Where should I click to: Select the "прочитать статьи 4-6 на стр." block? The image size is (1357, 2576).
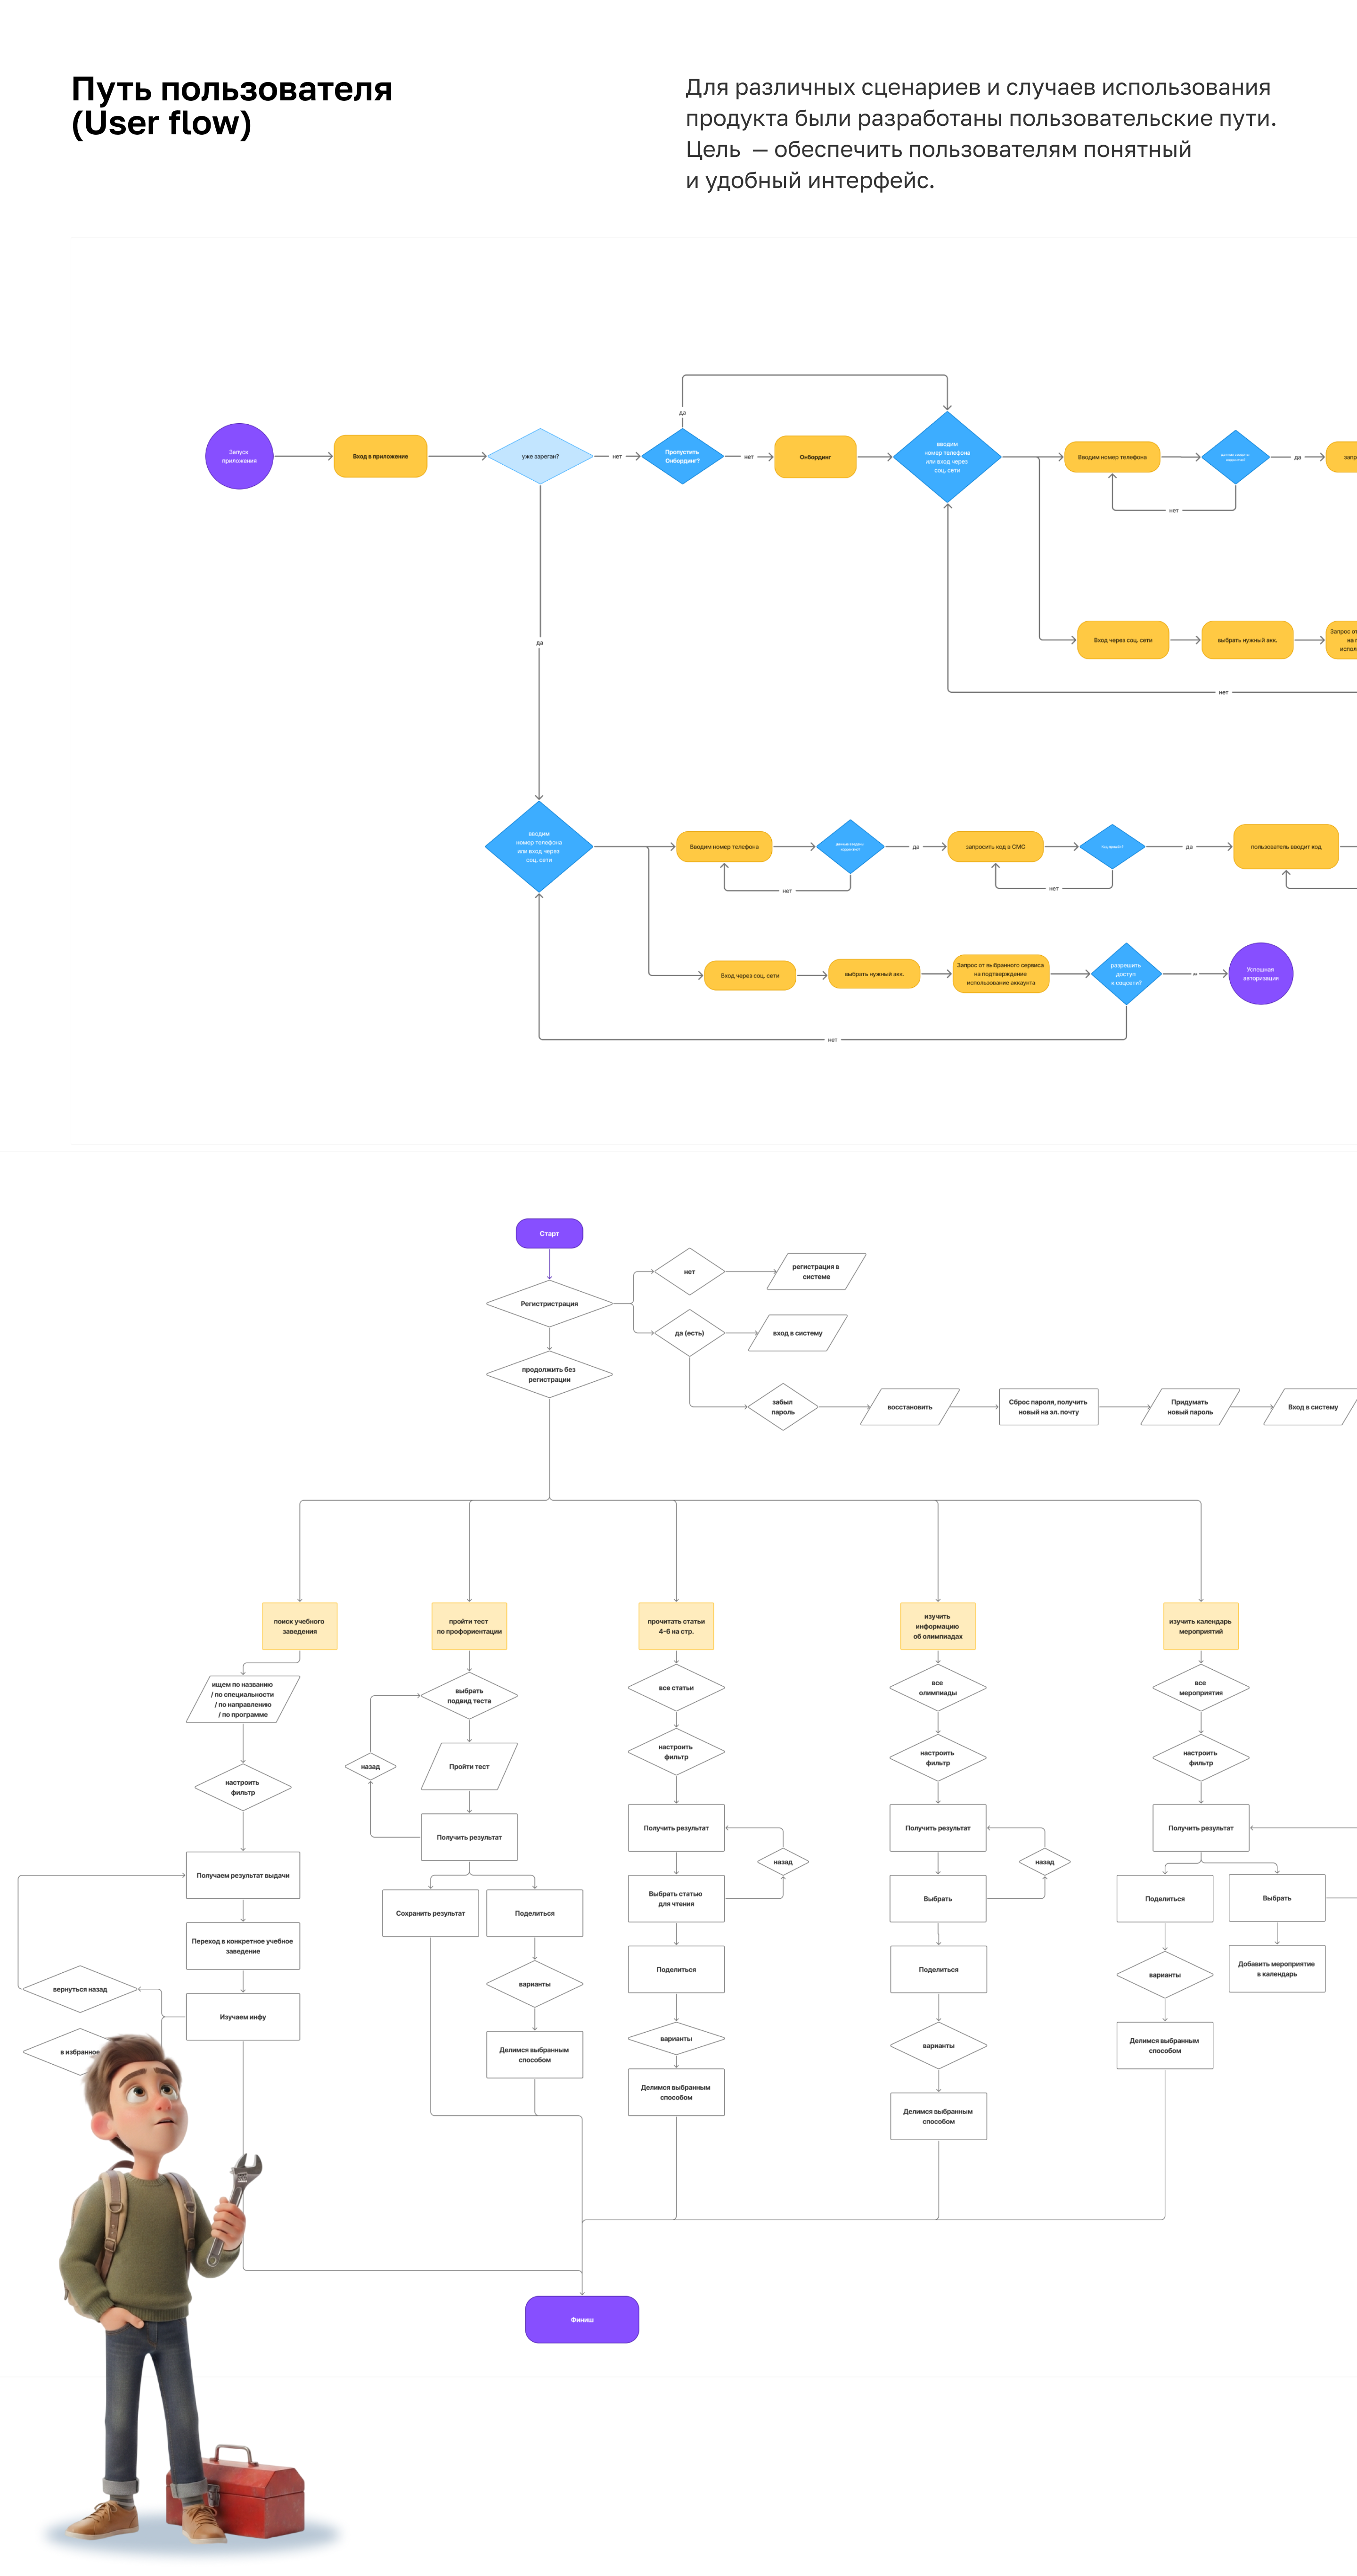pos(676,1626)
